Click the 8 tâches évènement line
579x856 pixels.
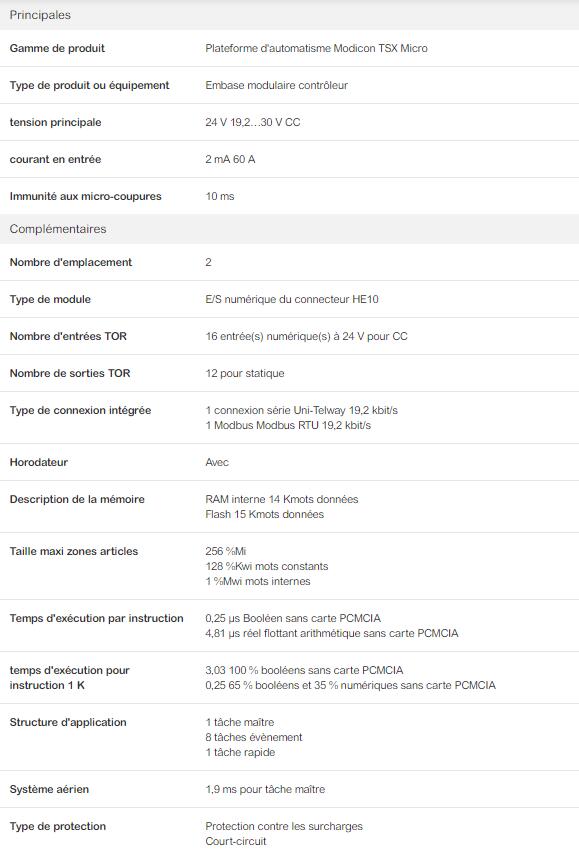coord(254,737)
